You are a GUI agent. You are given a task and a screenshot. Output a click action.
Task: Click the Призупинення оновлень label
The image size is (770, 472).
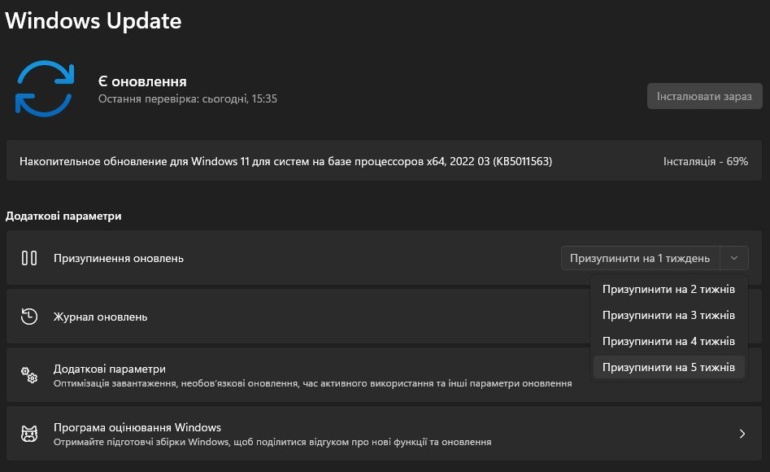click(x=118, y=258)
